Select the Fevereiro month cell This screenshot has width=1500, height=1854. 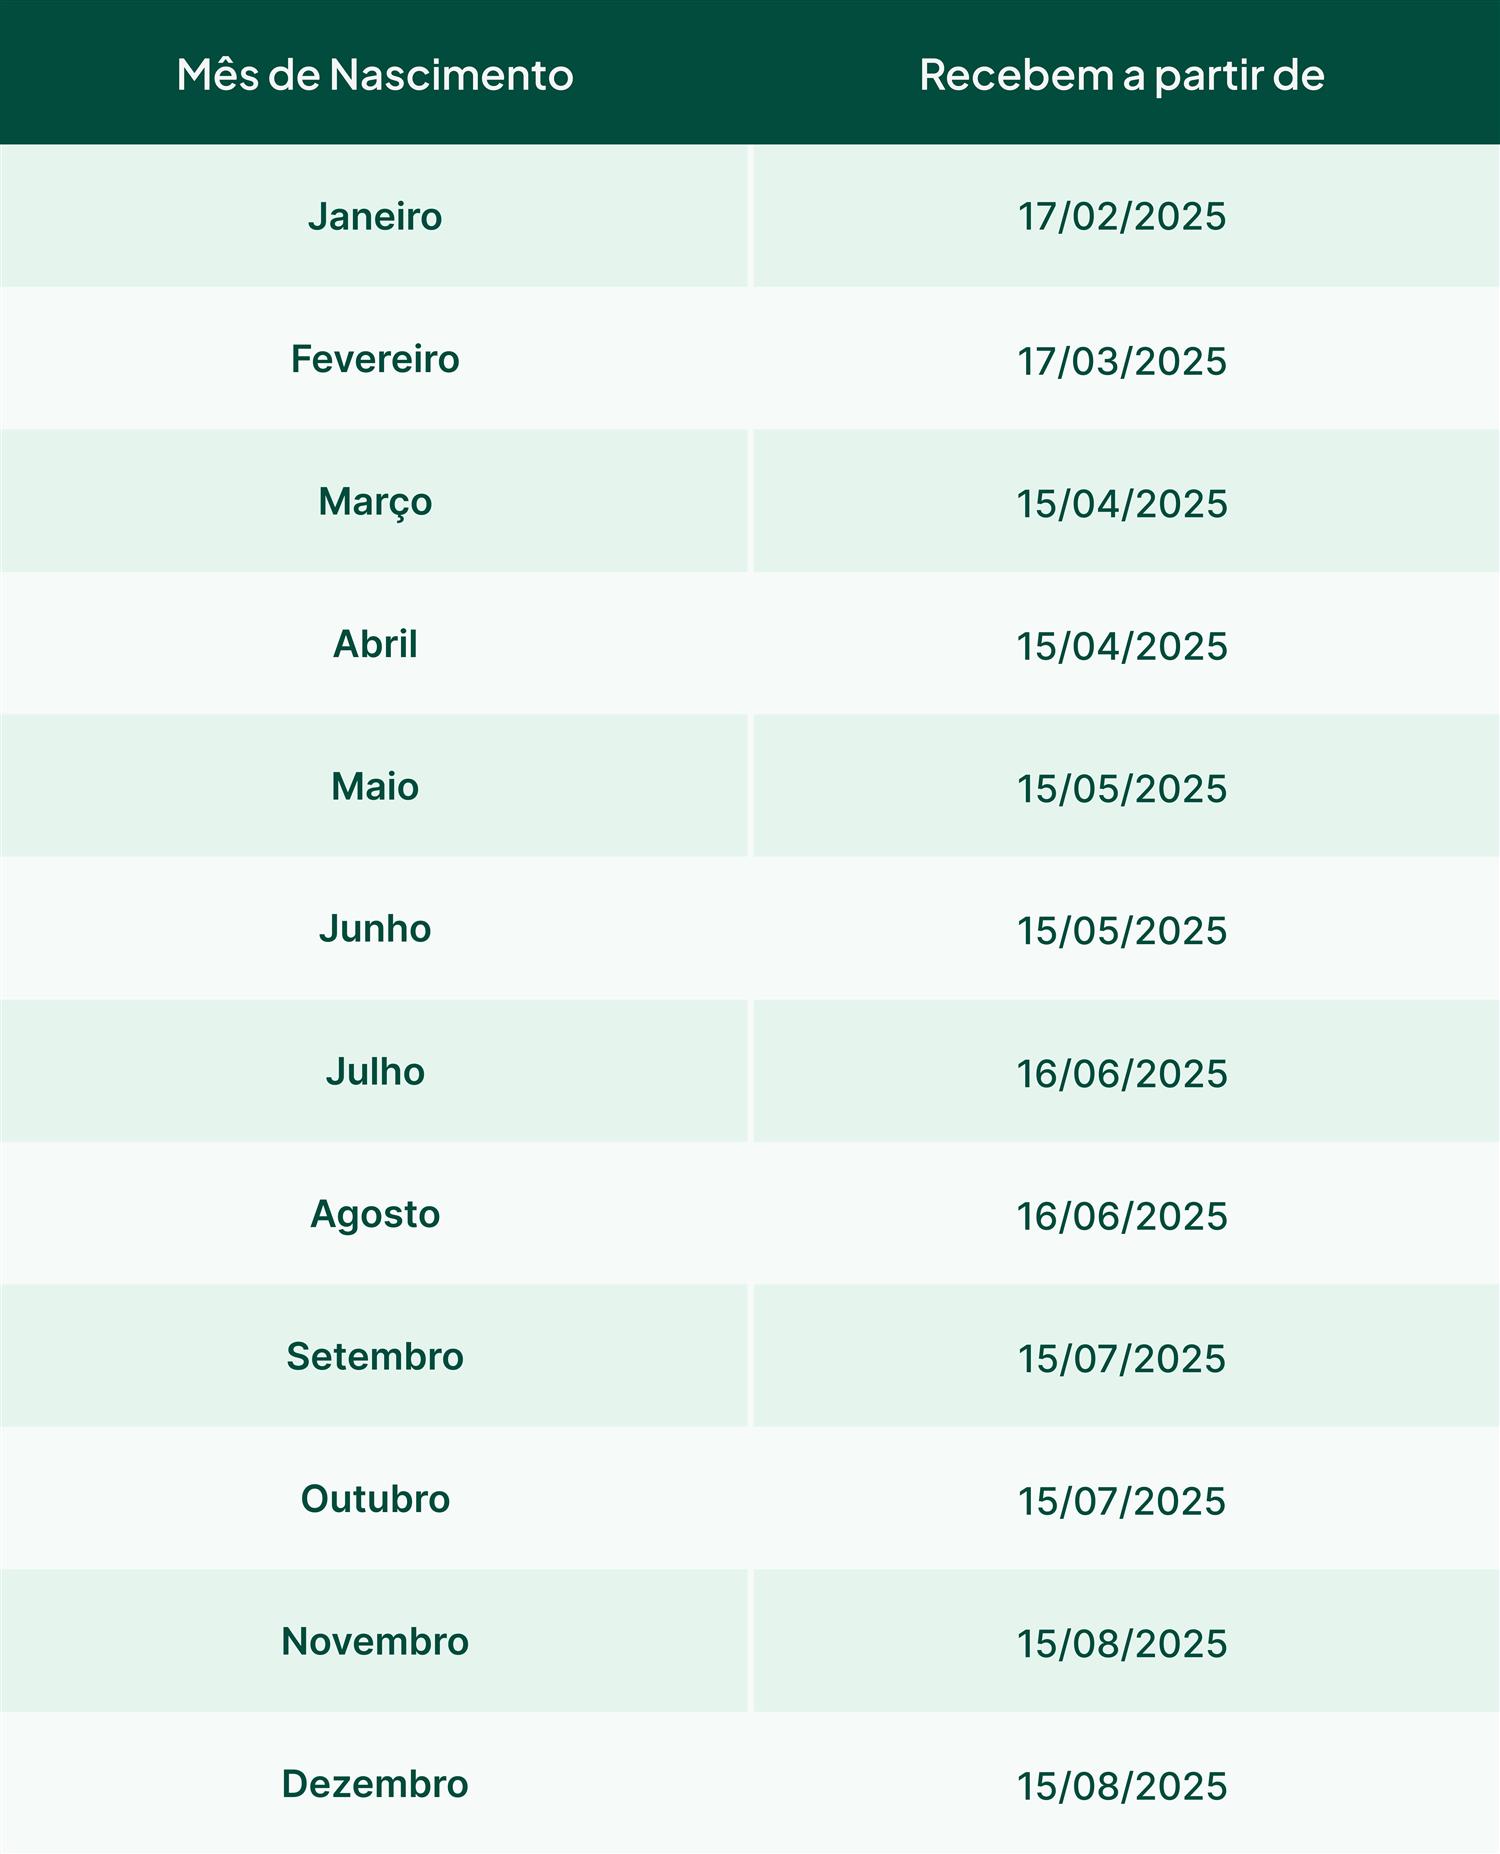(375, 359)
